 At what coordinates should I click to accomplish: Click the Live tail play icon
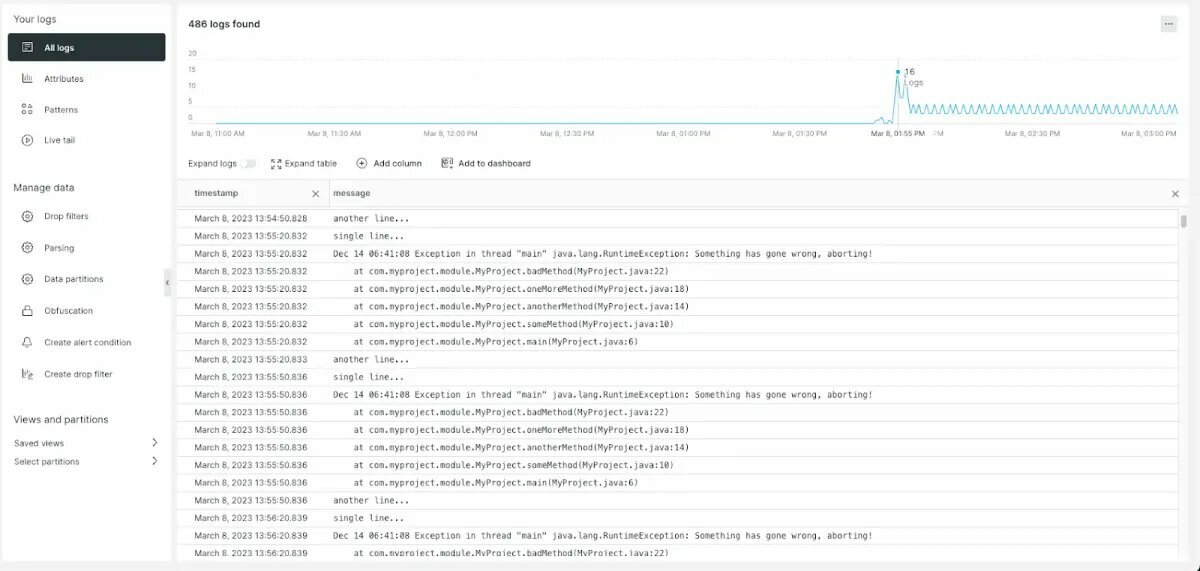click(x=27, y=140)
